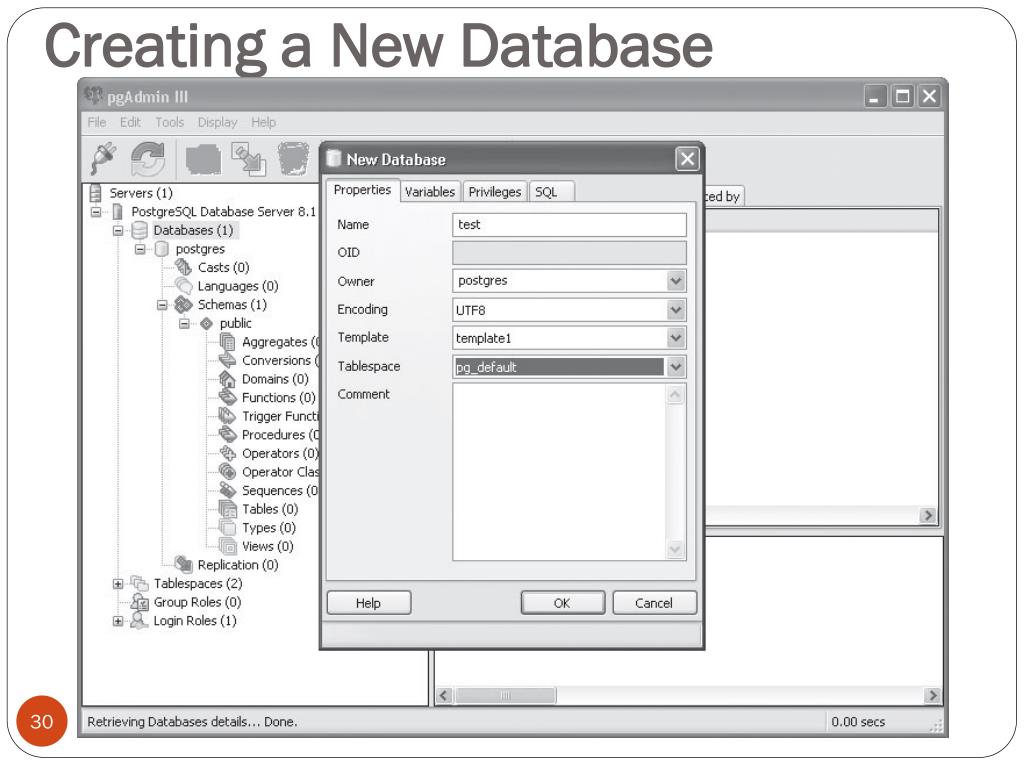Switch to the Variables tab
Screen dimensions: 1024x768
[429, 191]
